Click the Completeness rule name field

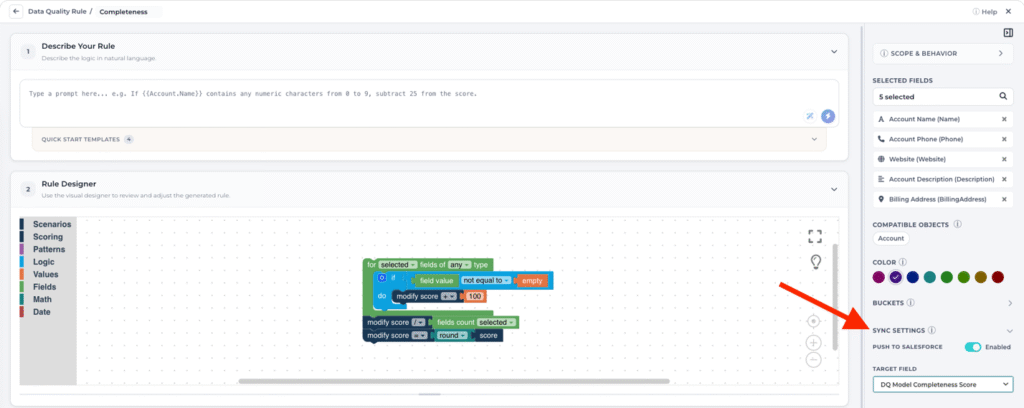[x=128, y=12]
